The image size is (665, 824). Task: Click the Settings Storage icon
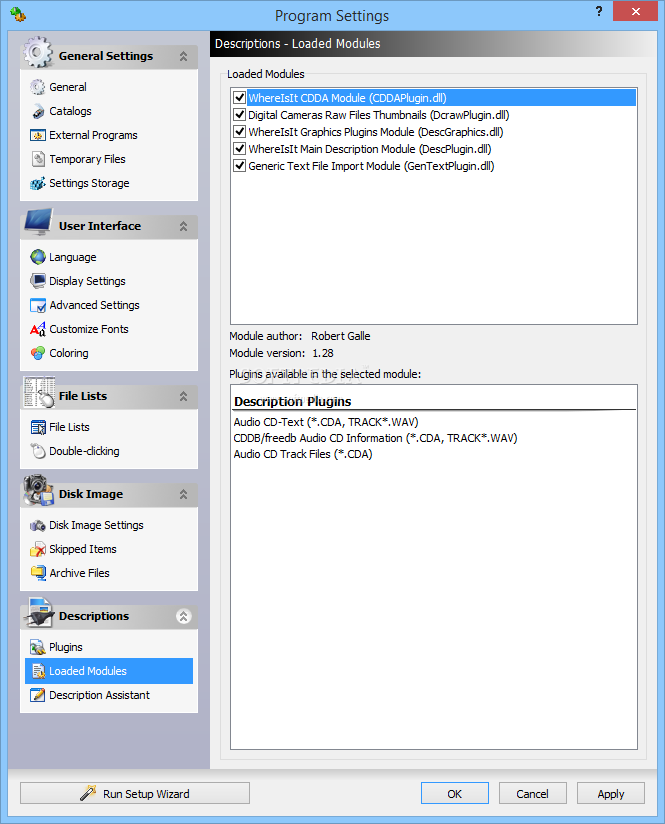click(x=37, y=183)
